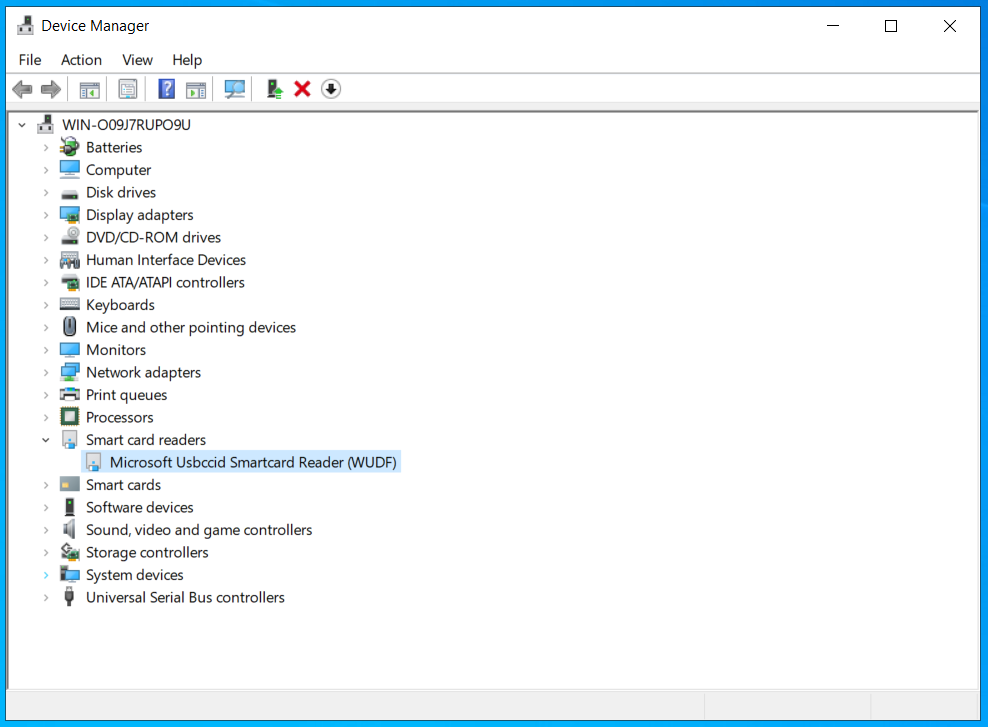The height and width of the screenshot is (727, 988).
Task: Click the red X Uninstall device icon
Action: pos(302,89)
